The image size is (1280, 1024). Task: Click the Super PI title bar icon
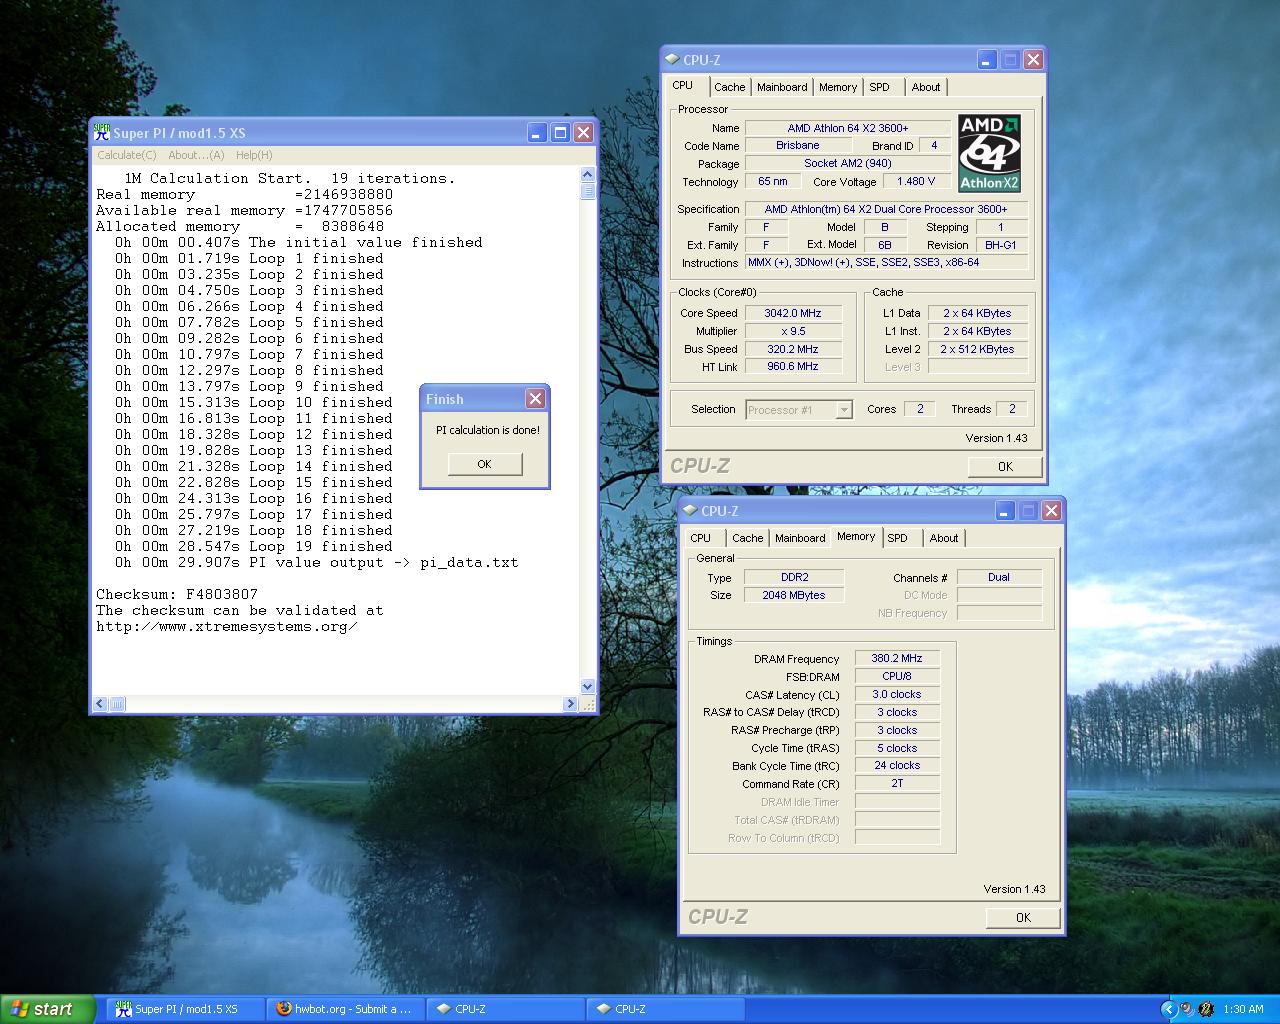[x=102, y=132]
